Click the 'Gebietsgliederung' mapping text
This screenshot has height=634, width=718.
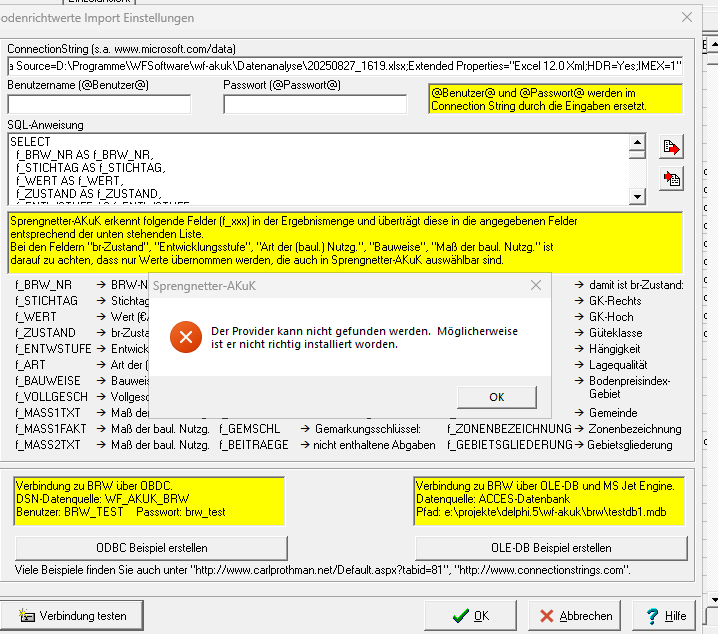tap(630, 445)
